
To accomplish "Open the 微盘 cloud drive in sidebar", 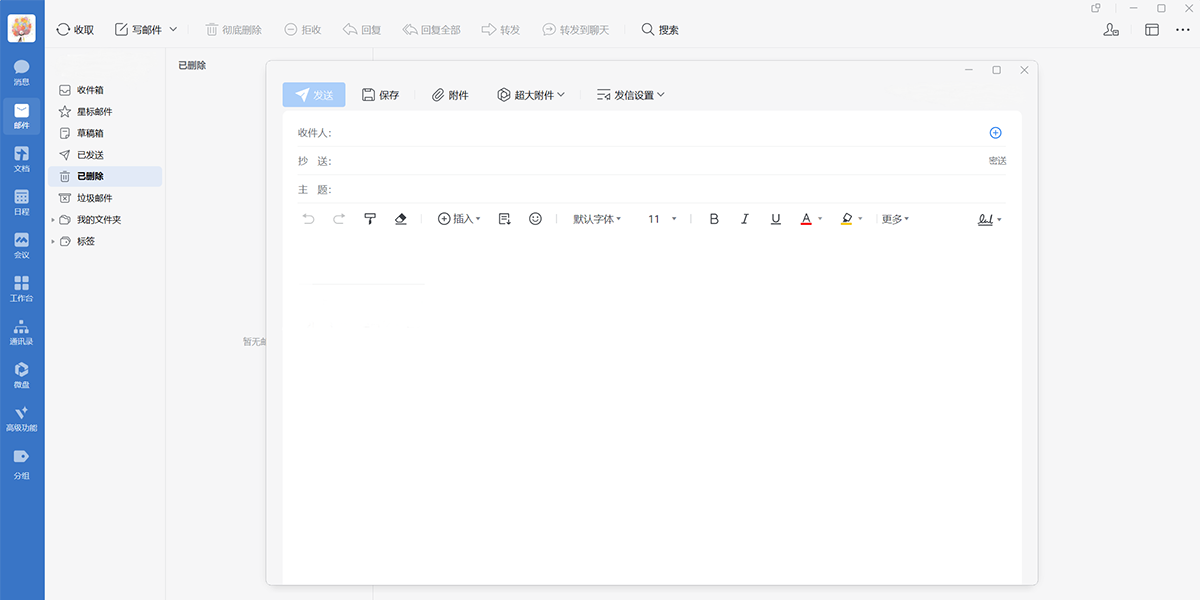I will coord(21,374).
